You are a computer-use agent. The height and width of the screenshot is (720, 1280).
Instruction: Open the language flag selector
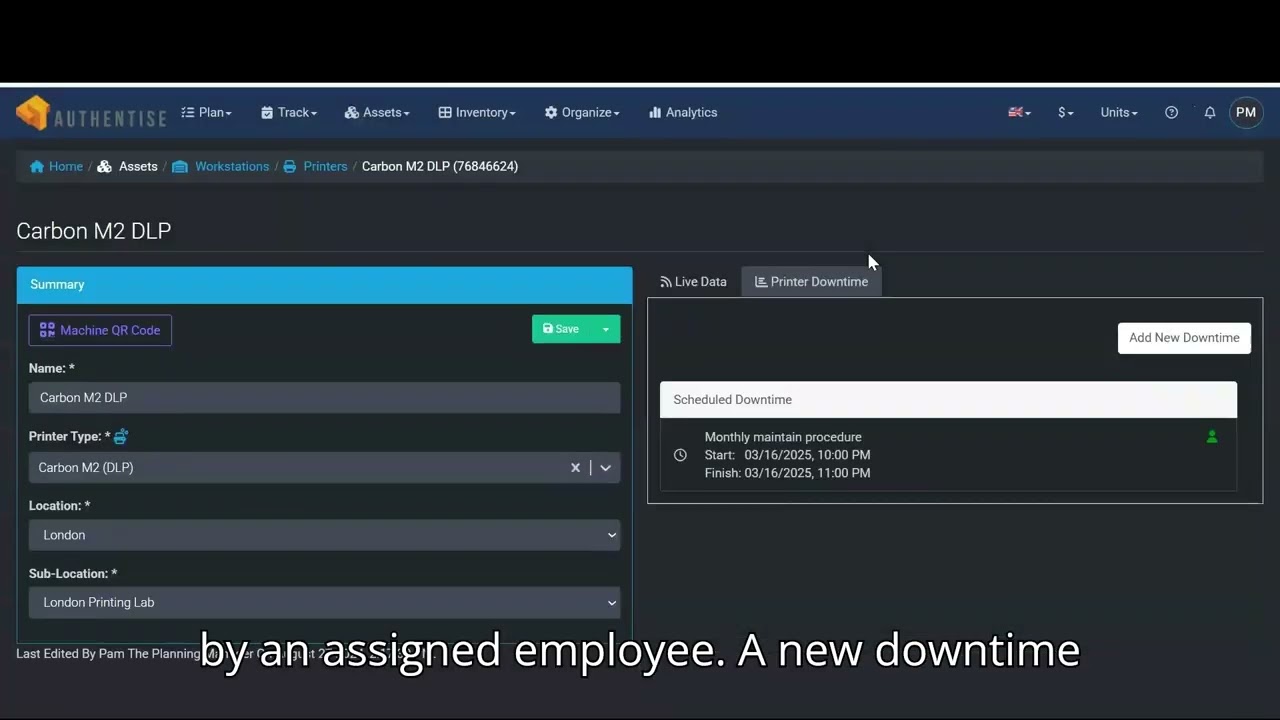click(x=1019, y=113)
